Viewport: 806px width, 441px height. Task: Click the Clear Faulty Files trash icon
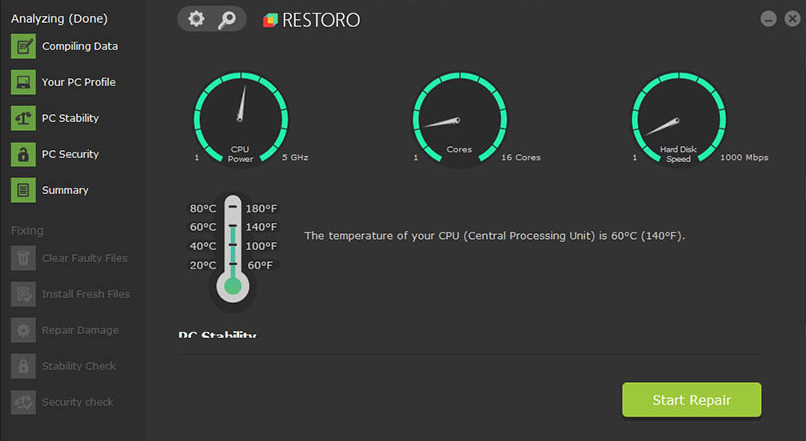[x=23, y=258]
